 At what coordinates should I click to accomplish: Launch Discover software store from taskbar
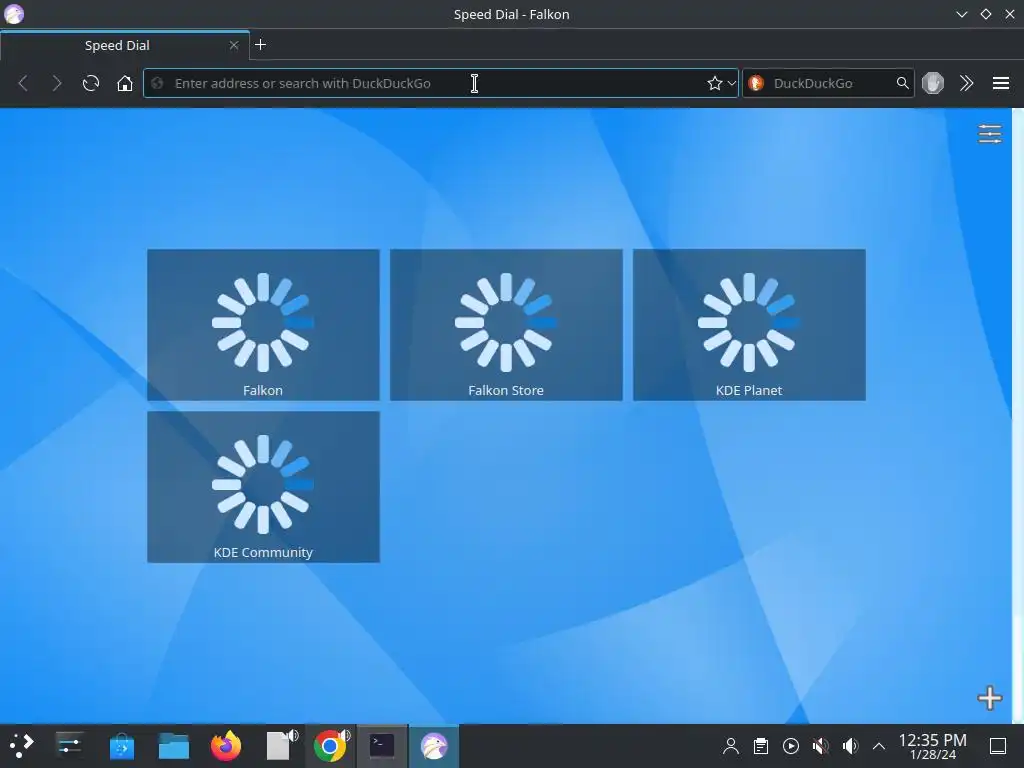(x=121, y=745)
